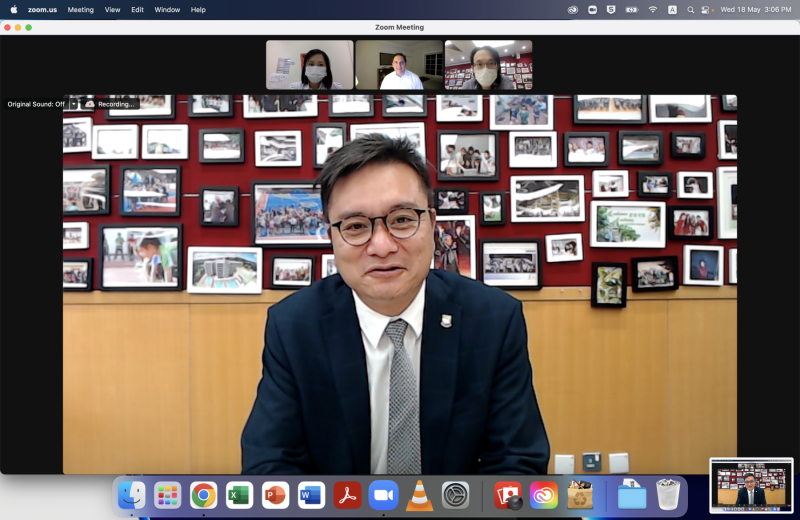Open the View menu
Image resolution: width=800 pixels, height=520 pixels.
point(112,10)
